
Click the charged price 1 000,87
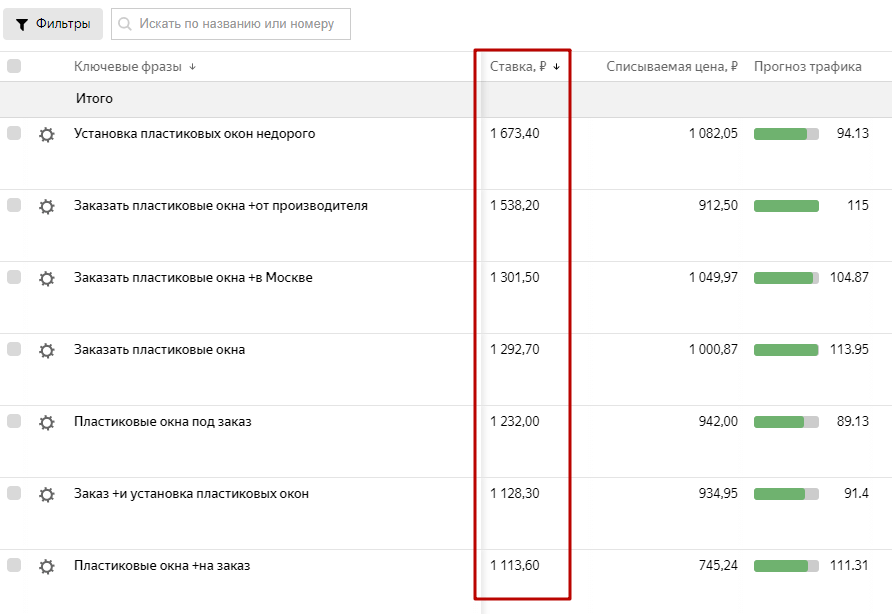click(713, 349)
